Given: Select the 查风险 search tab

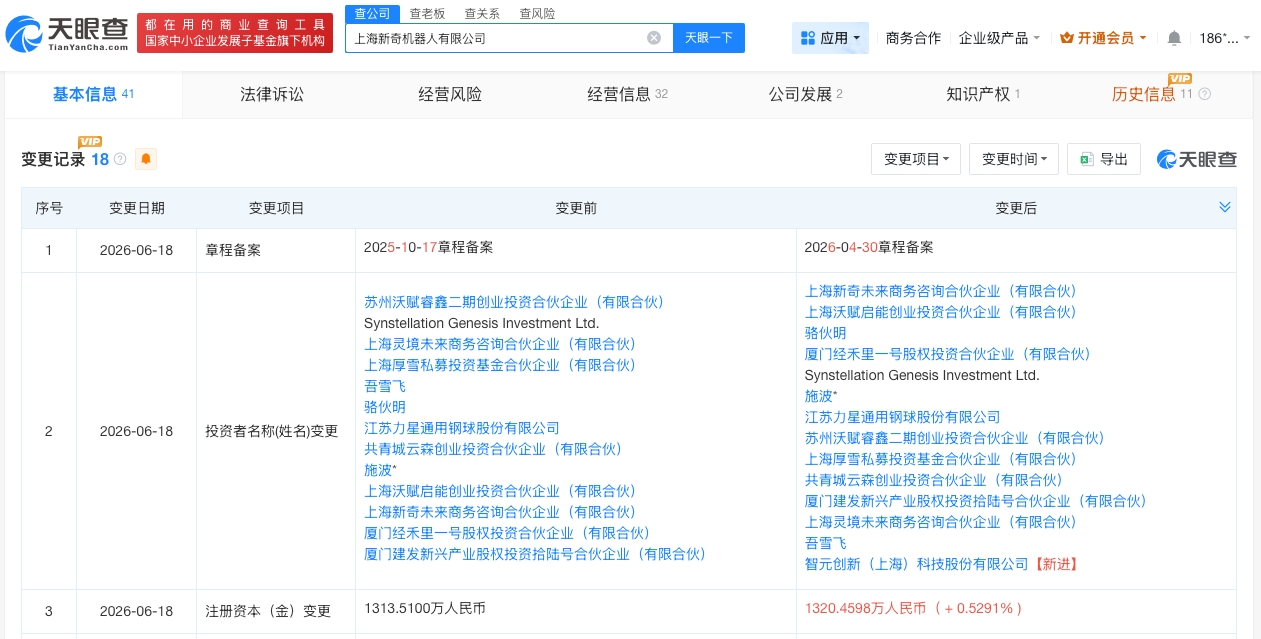Looking at the screenshot, I should 537,13.
